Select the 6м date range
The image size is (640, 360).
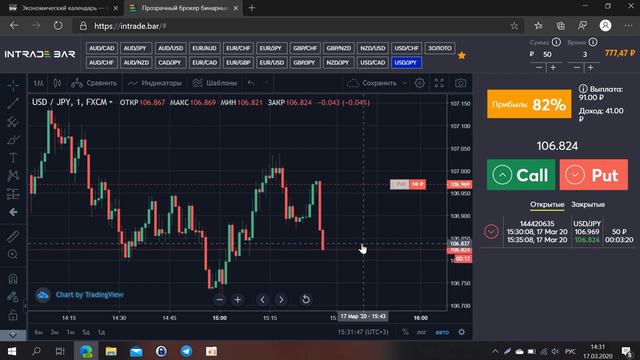(x=38, y=332)
